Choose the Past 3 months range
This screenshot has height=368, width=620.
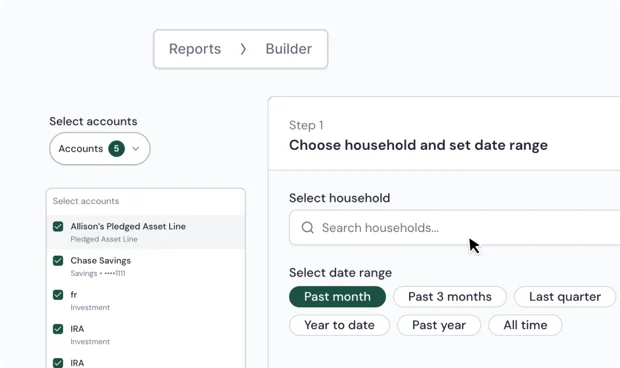[450, 296]
